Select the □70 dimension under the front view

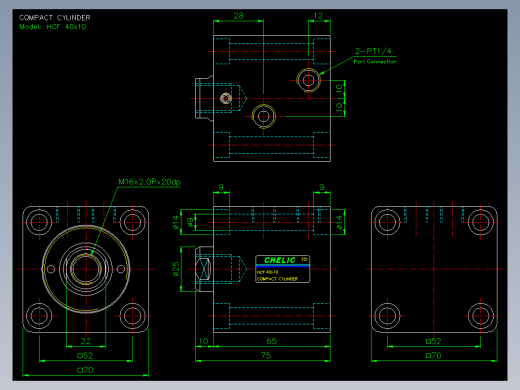click(x=85, y=370)
